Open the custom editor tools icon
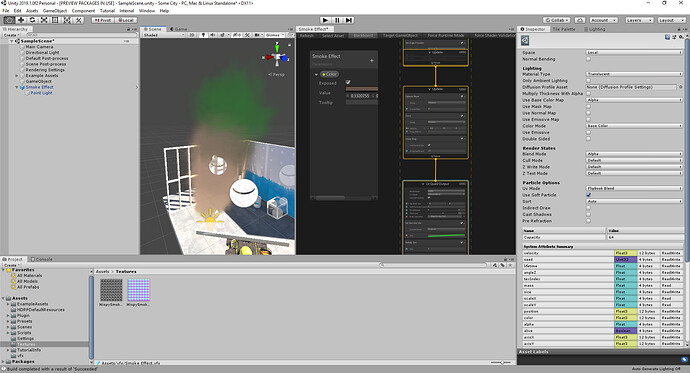The image size is (690, 373). point(78,20)
